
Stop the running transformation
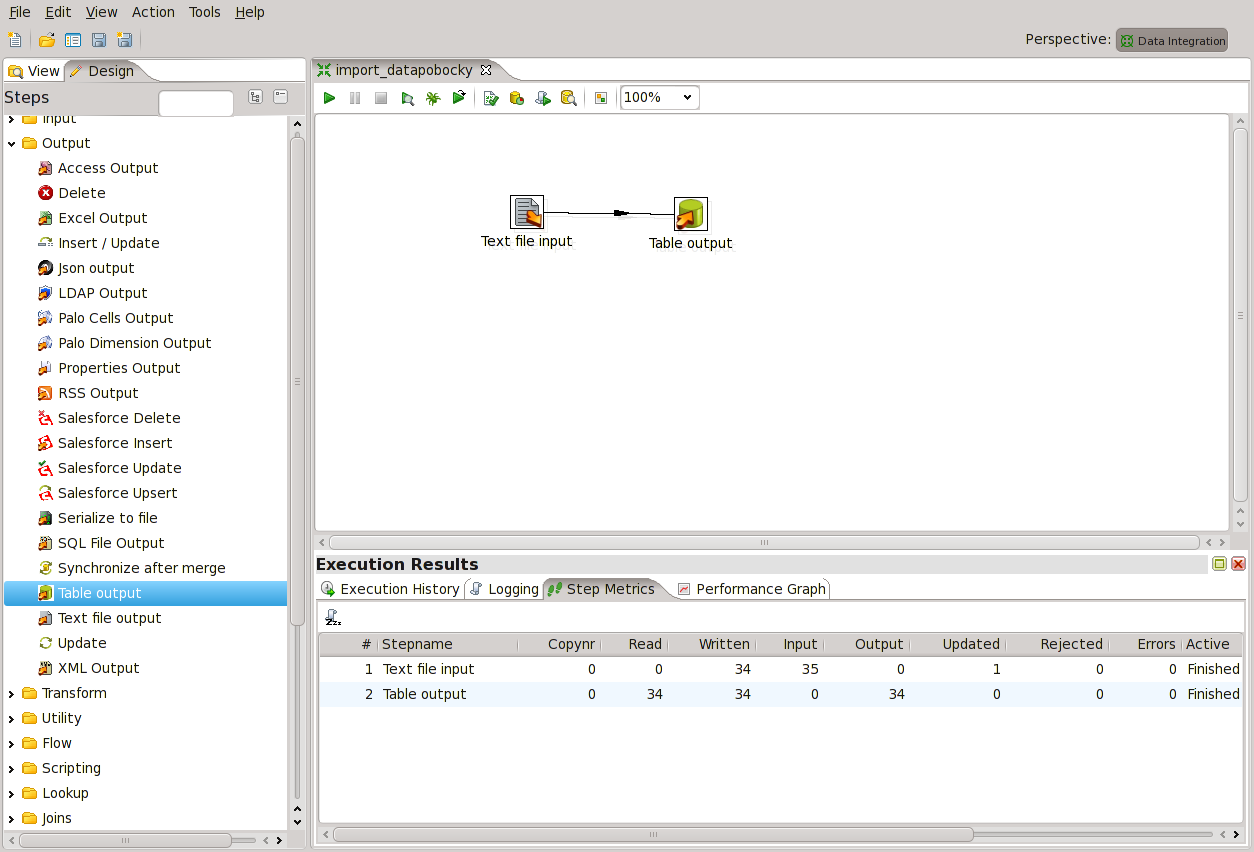pyautogui.click(x=381, y=98)
